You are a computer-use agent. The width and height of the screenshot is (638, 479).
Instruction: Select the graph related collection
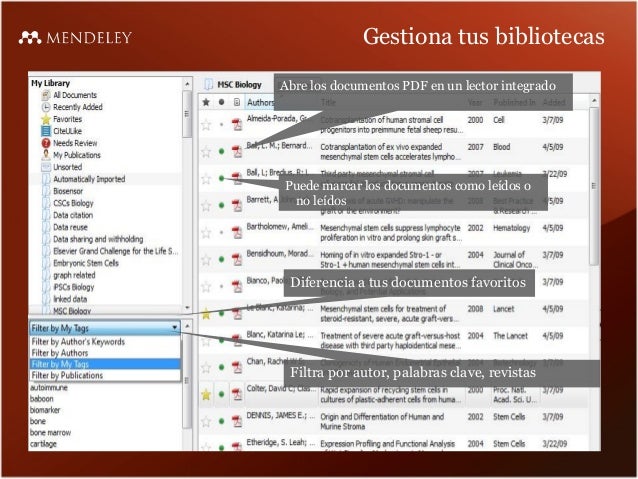click(x=74, y=275)
